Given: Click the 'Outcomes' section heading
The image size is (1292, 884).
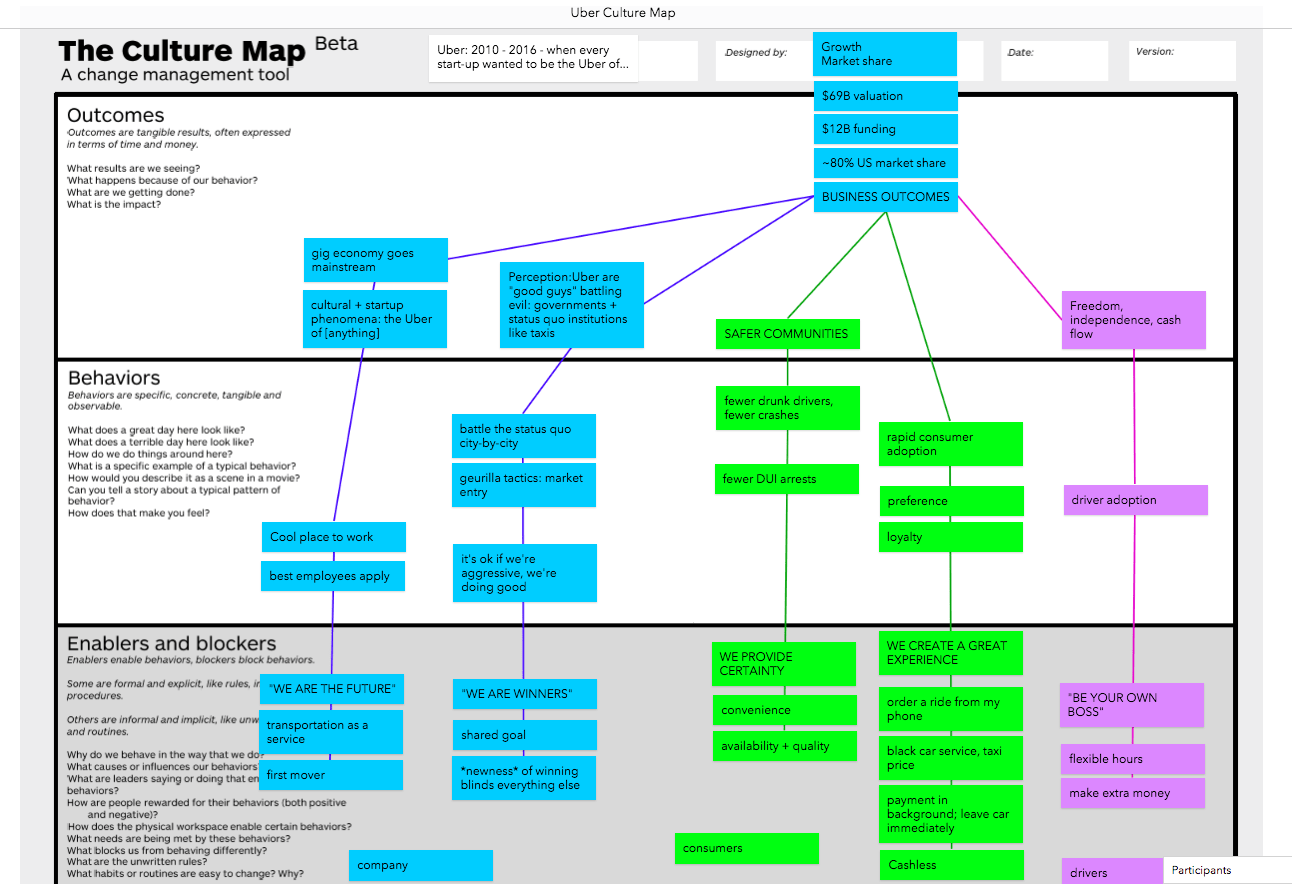Looking at the screenshot, I should point(116,115).
